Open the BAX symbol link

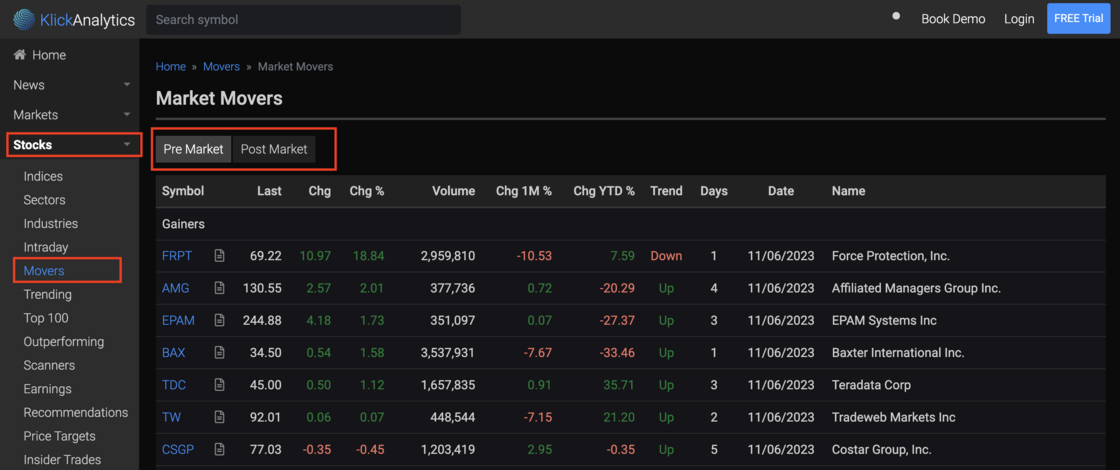[174, 353]
